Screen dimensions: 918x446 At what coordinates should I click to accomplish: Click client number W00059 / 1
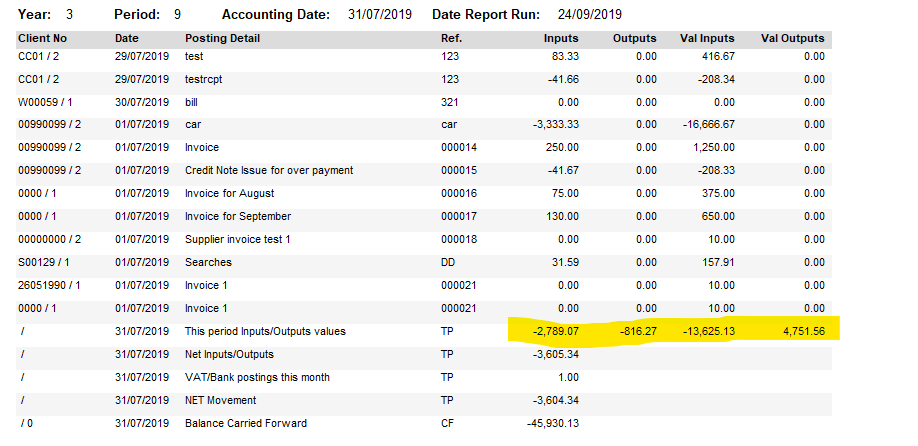click(x=46, y=102)
